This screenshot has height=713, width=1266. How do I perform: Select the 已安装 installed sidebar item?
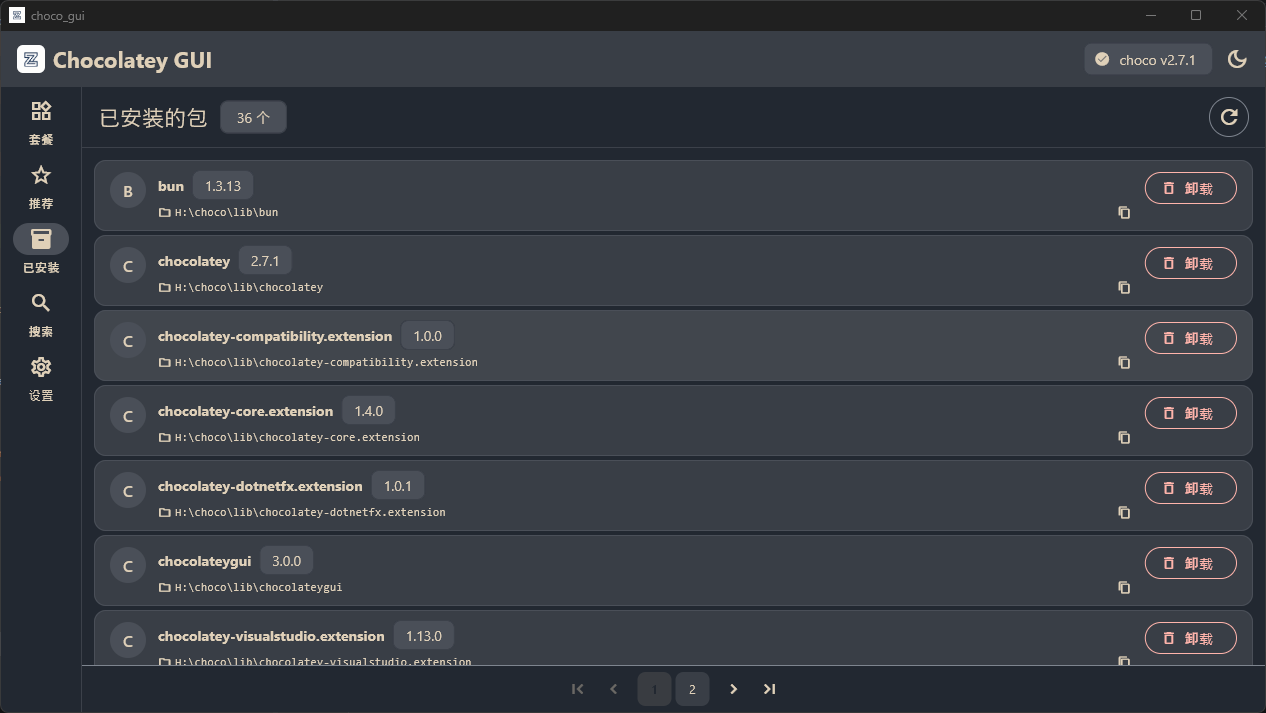pyautogui.click(x=41, y=251)
